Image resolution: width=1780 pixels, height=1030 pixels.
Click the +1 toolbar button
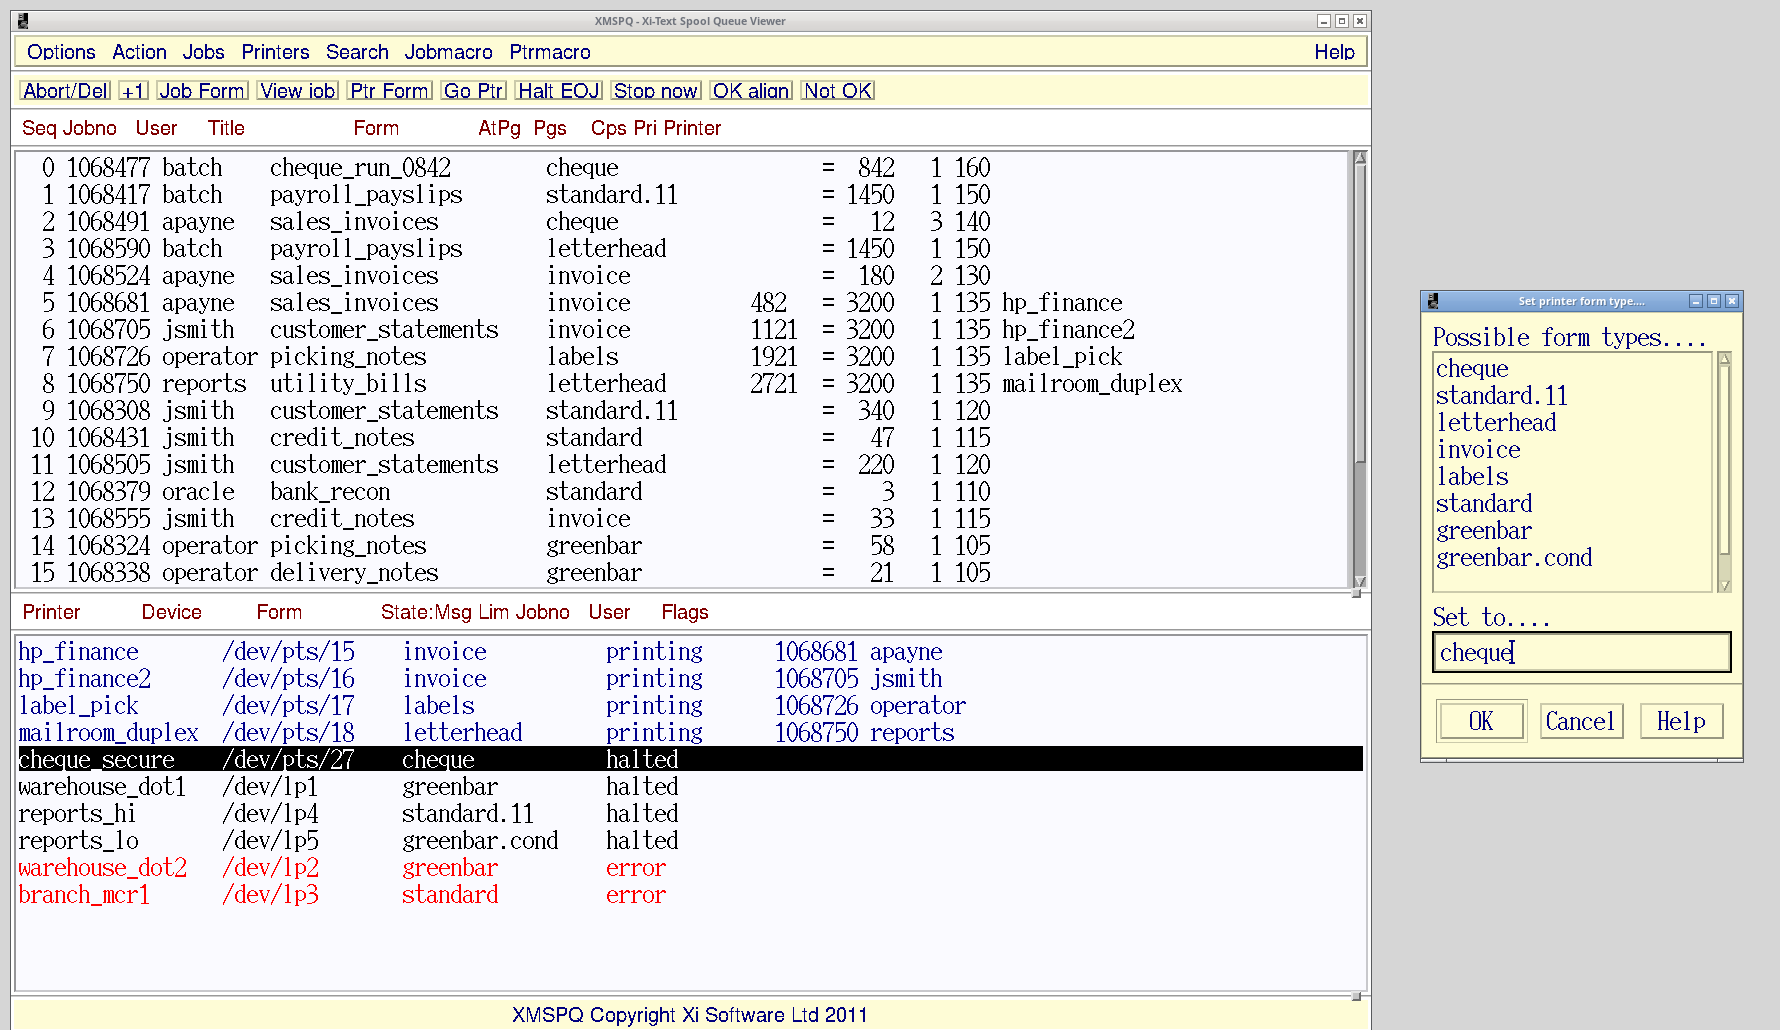tap(133, 91)
